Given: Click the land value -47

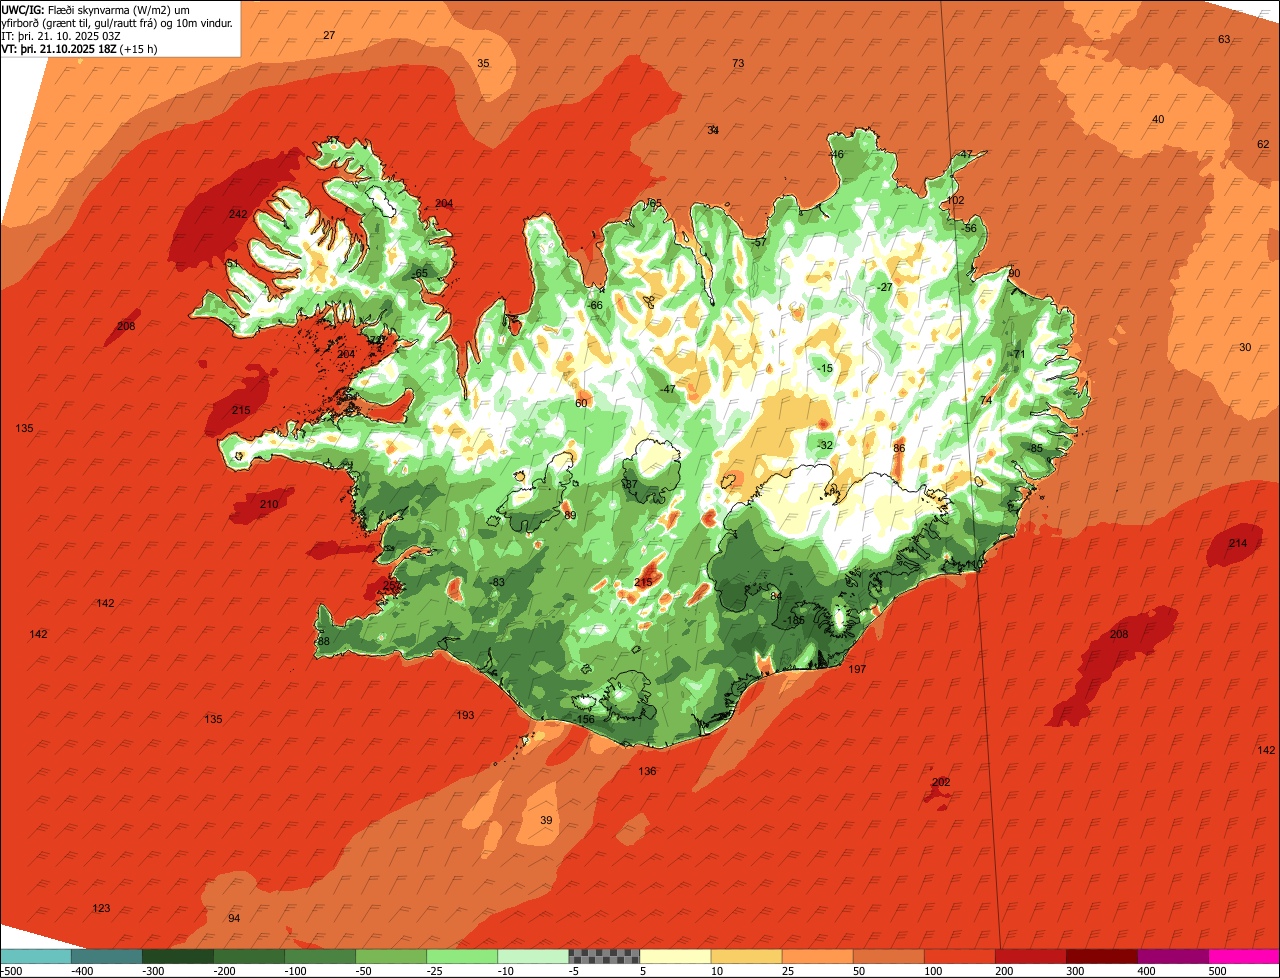Looking at the screenshot, I should (x=667, y=389).
